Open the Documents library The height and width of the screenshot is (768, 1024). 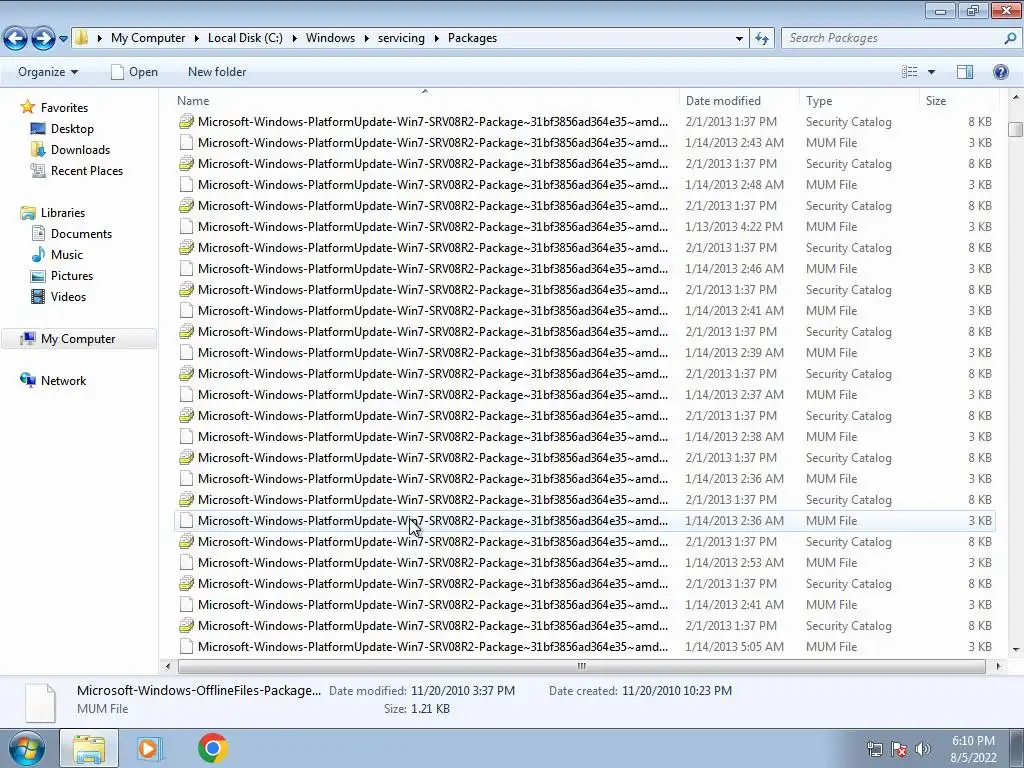[81, 234]
